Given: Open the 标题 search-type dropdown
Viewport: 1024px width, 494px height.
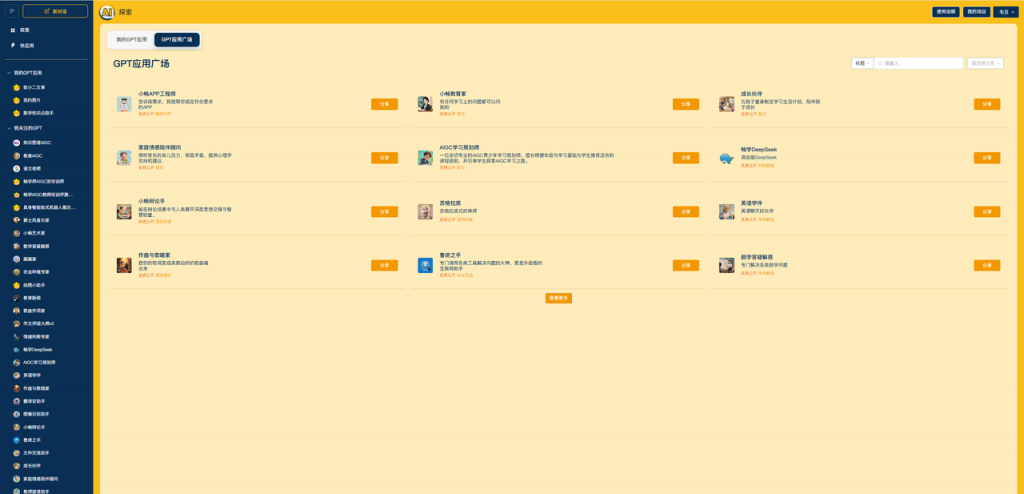Looking at the screenshot, I should pos(862,63).
